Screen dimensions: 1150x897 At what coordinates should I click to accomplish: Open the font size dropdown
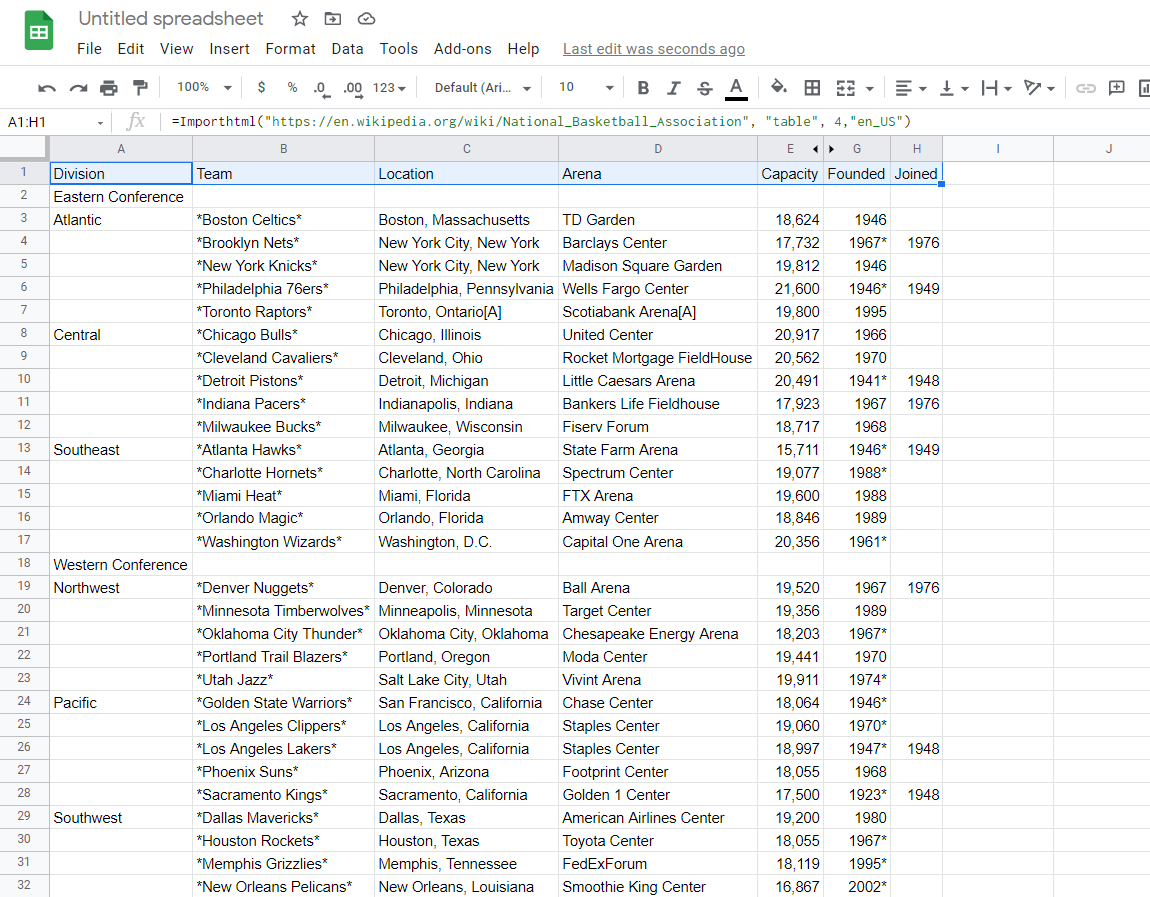[585, 87]
